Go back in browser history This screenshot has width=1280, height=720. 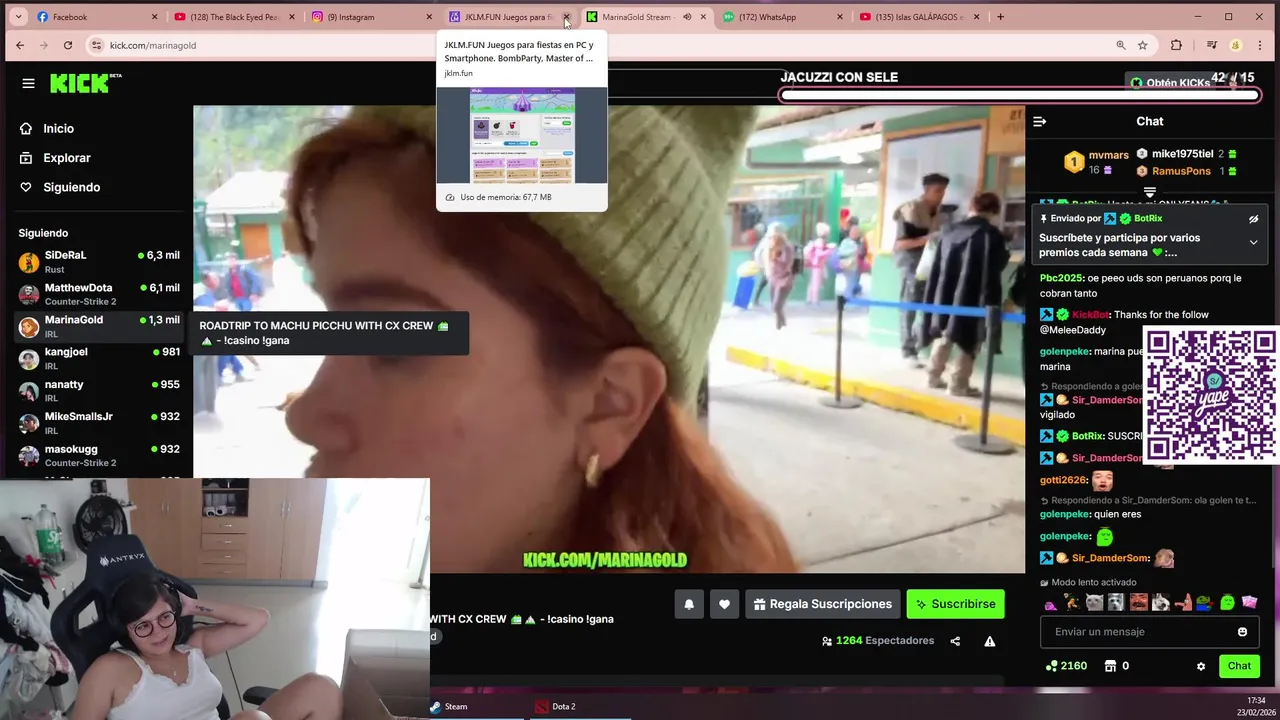tap(20, 45)
